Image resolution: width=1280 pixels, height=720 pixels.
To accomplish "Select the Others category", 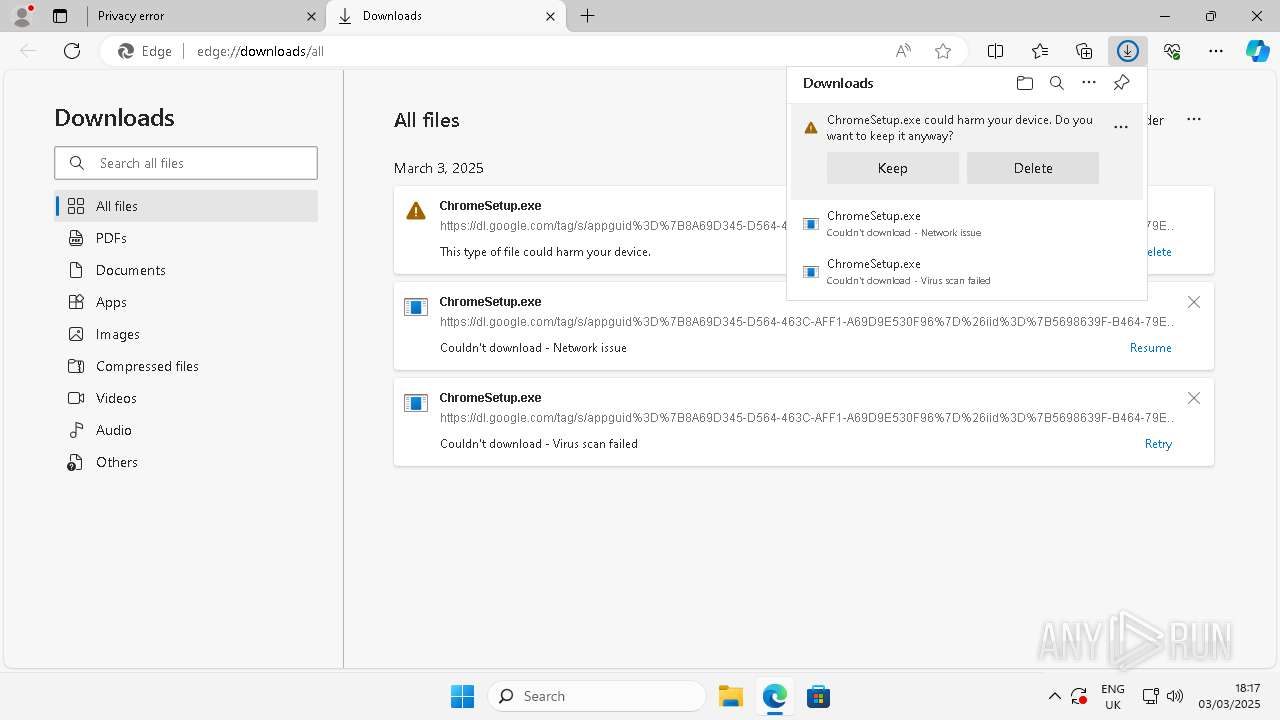I will tap(187, 462).
